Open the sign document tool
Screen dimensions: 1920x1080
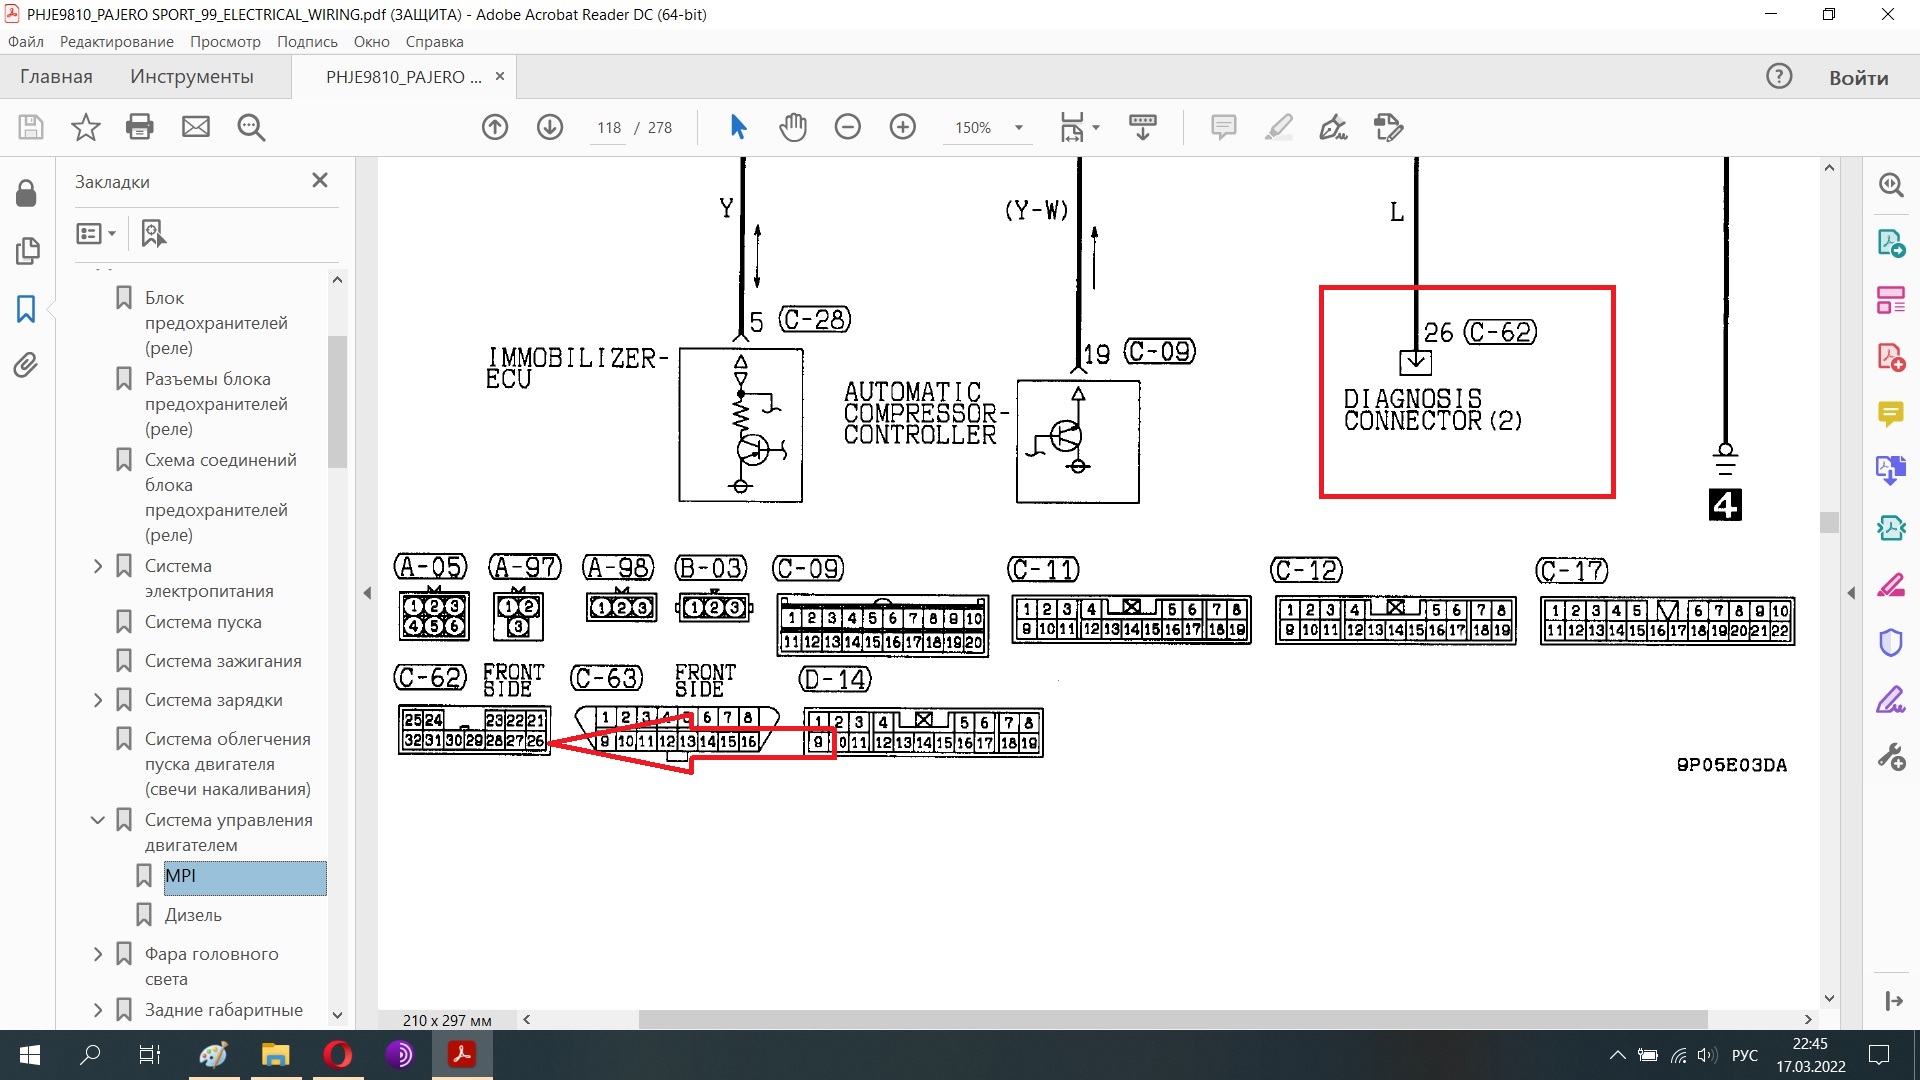(1334, 127)
